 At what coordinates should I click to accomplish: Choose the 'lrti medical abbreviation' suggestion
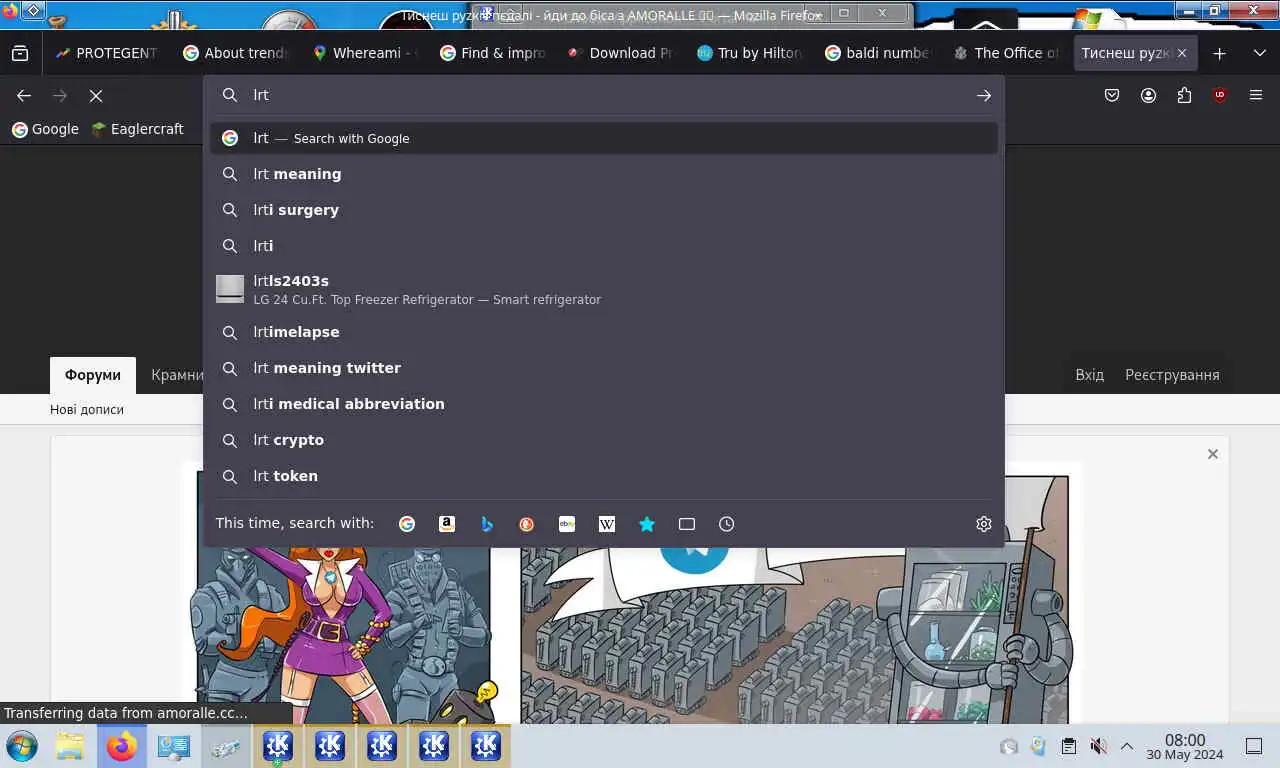[604, 404]
